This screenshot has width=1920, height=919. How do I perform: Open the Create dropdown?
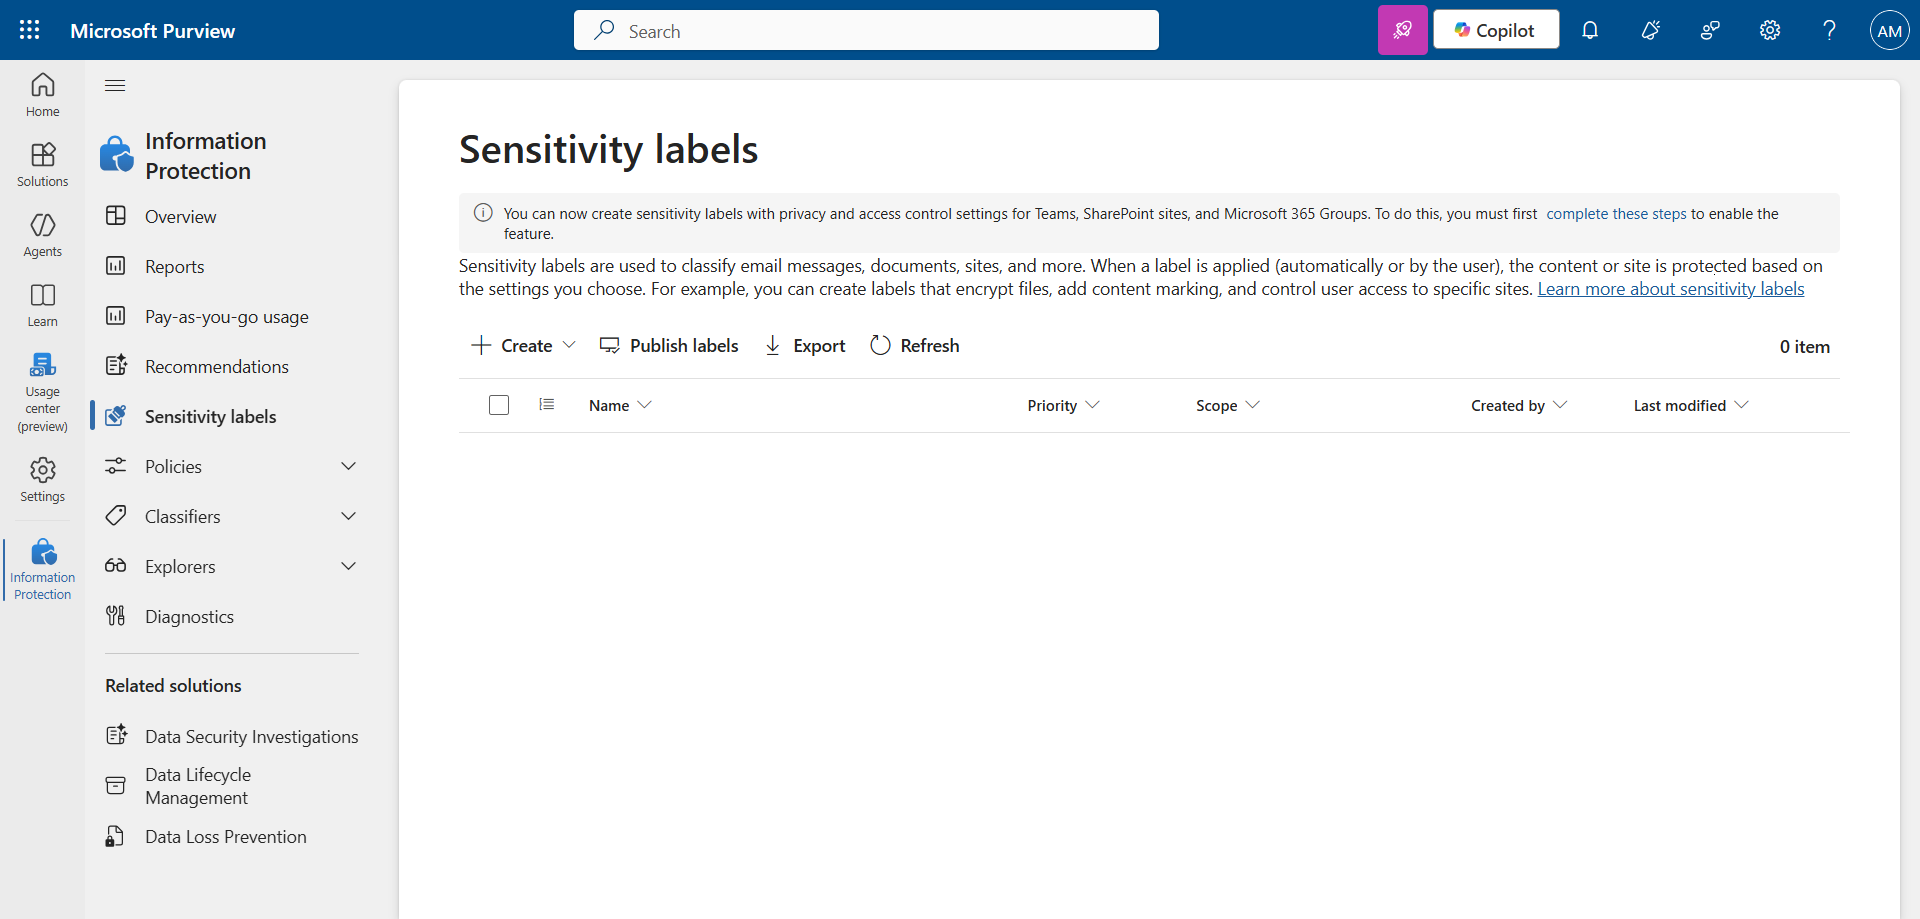coord(524,346)
